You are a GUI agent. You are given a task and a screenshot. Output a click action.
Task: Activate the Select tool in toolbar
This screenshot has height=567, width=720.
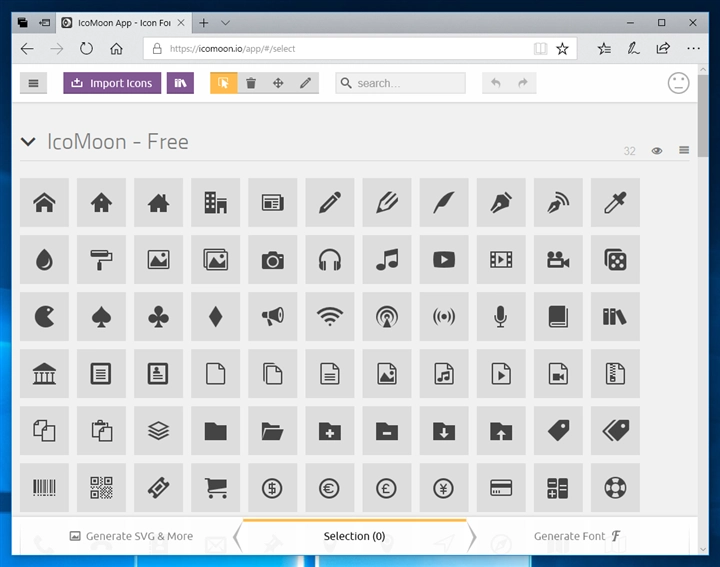[x=224, y=83]
